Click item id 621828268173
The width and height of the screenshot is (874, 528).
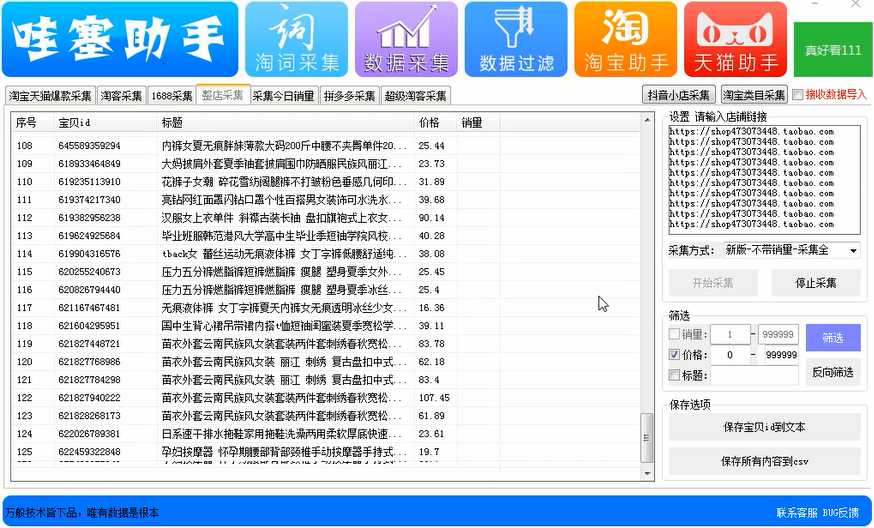click(89, 416)
